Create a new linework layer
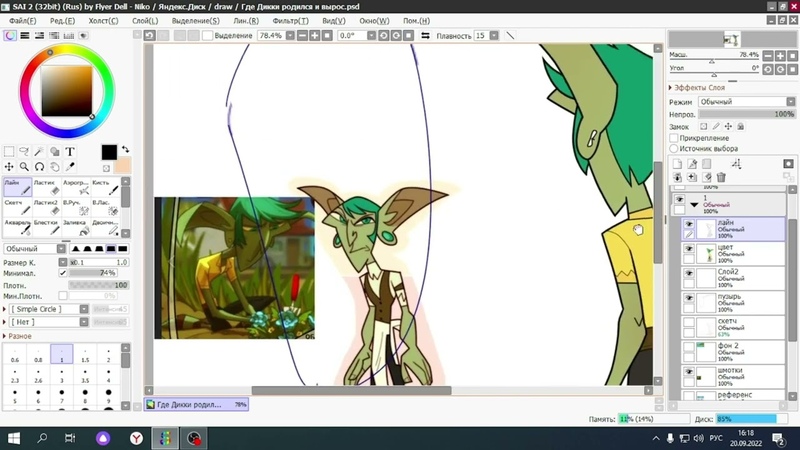The height and width of the screenshot is (450, 800). click(x=692, y=164)
